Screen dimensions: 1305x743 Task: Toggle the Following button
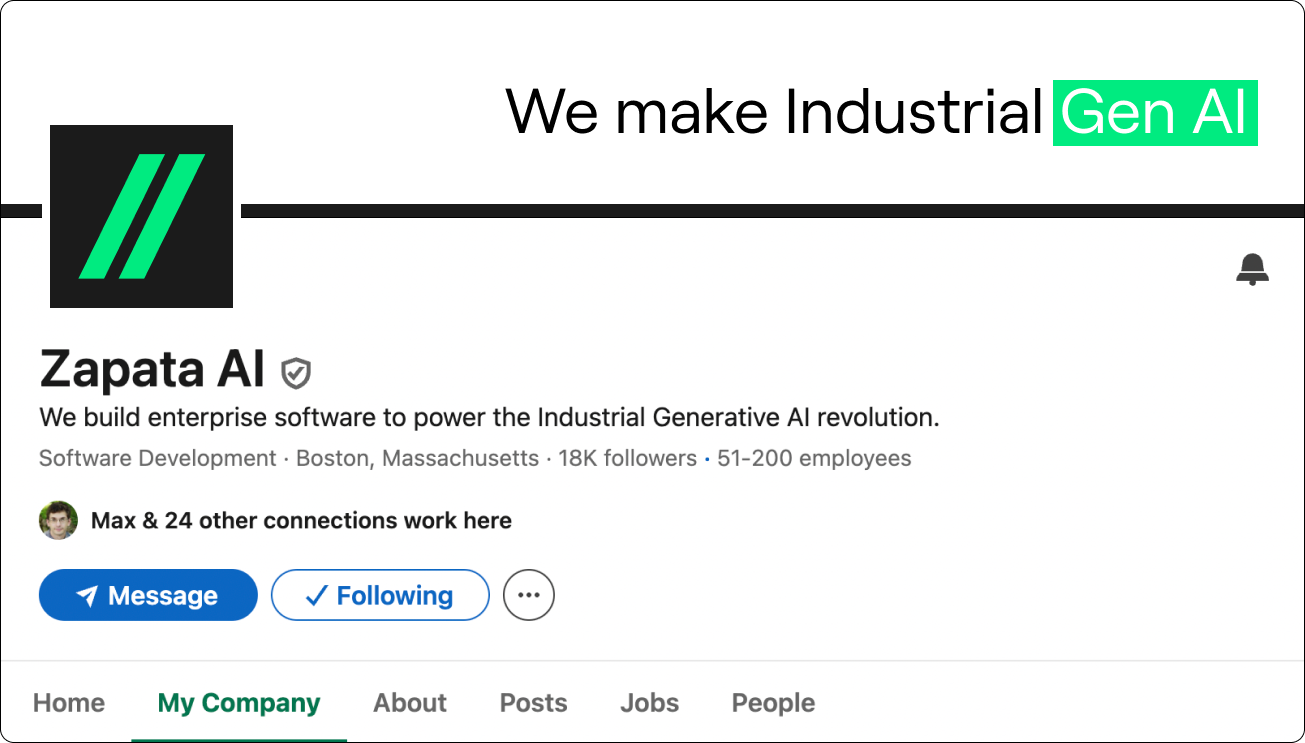click(x=380, y=595)
